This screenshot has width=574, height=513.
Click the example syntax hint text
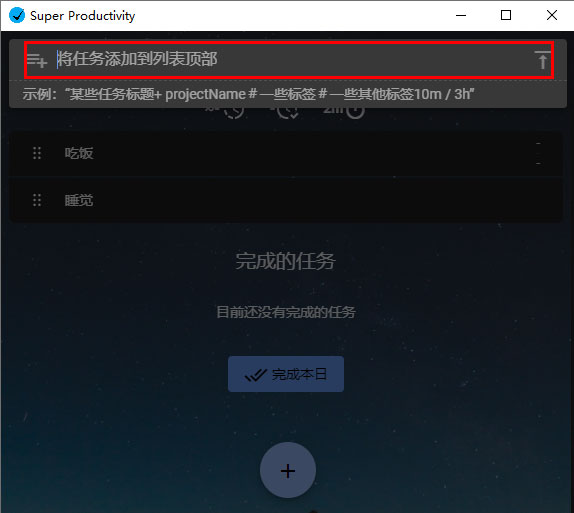point(248,94)
